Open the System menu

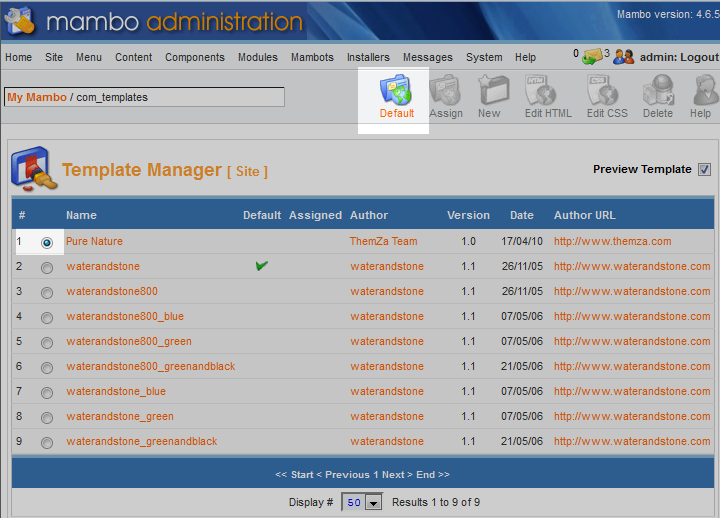point(484,57)
